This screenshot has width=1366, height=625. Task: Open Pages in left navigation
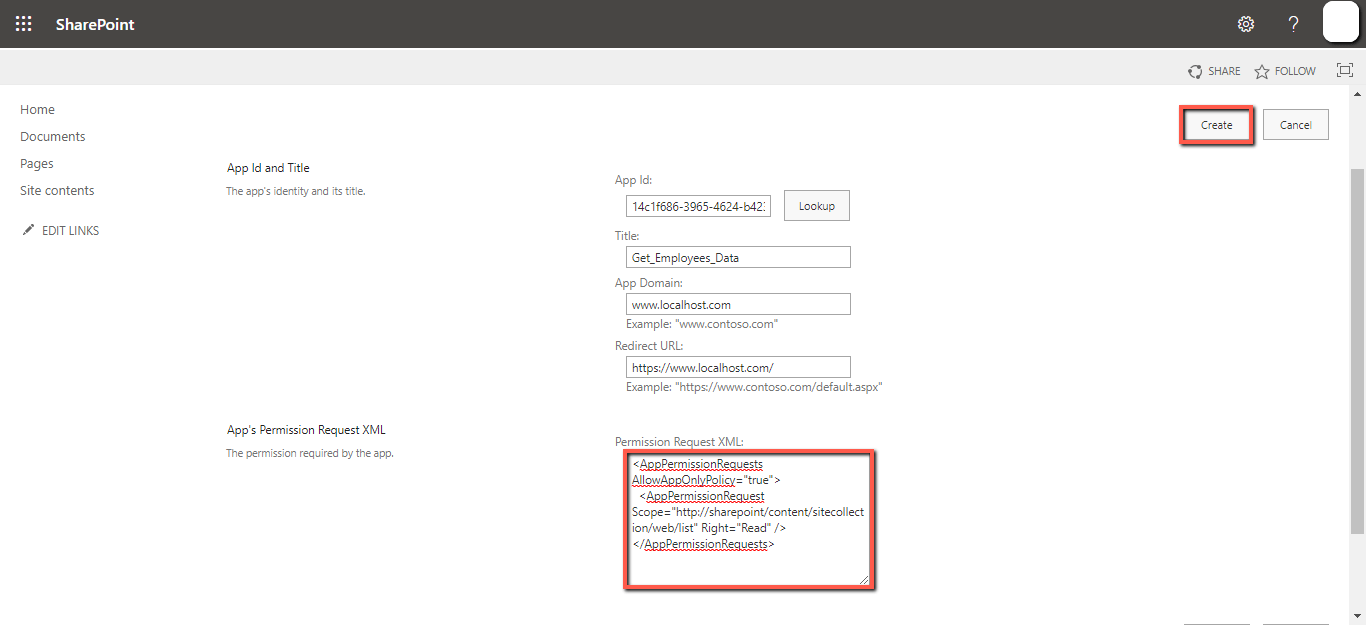pyautogui.click(x=37, y=164)
